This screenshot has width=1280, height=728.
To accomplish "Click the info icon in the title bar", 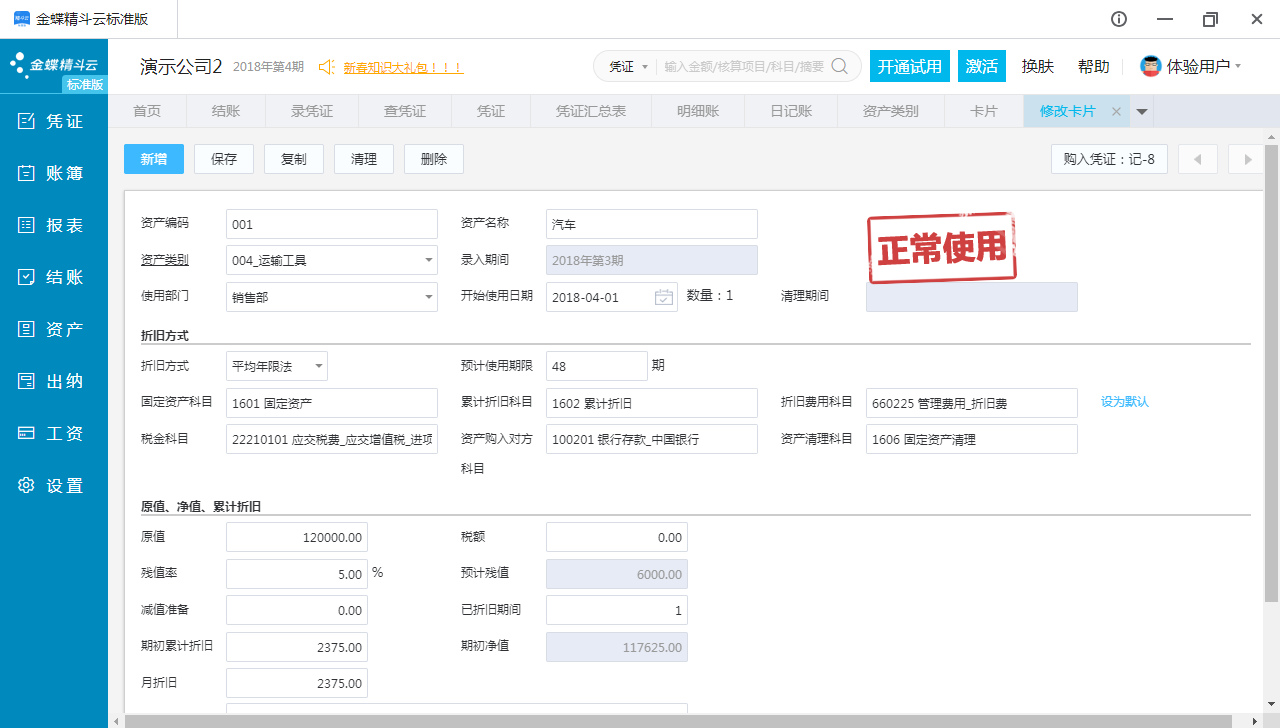I will tap(1118, 18).
